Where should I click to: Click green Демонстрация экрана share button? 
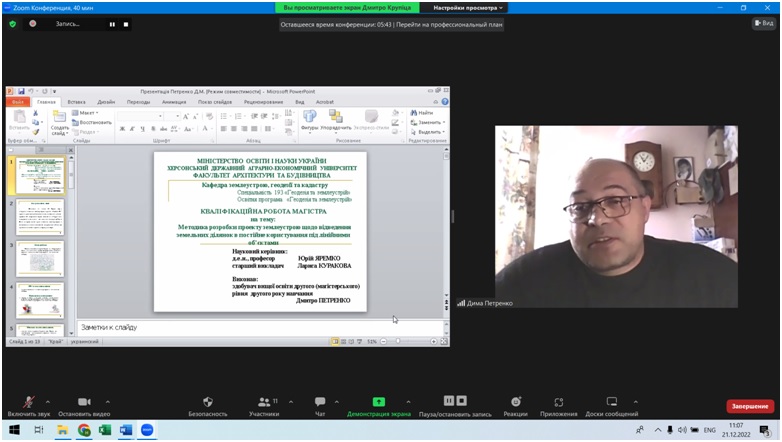pos(379,406)
